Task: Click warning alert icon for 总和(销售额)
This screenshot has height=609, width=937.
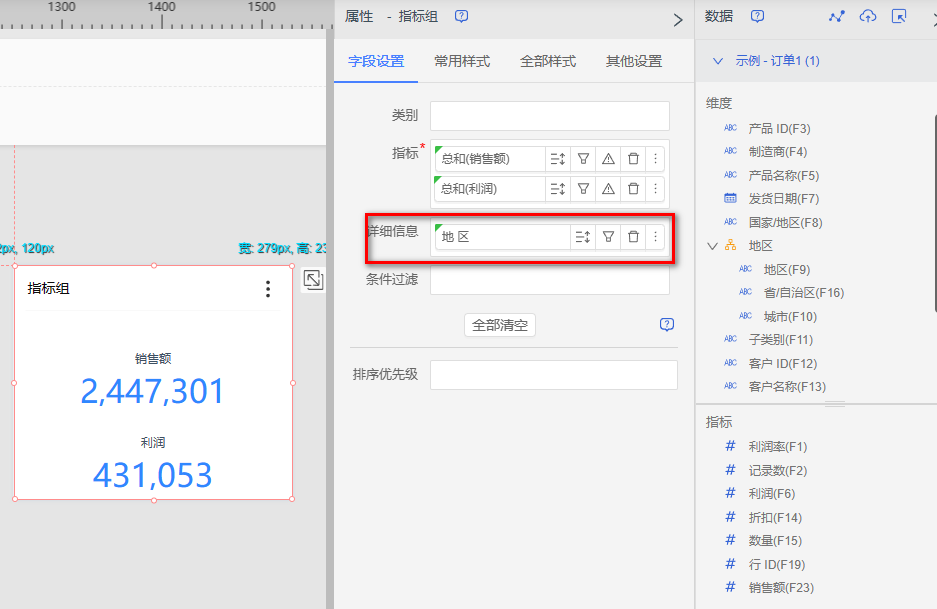Action: tap(608, 159)
